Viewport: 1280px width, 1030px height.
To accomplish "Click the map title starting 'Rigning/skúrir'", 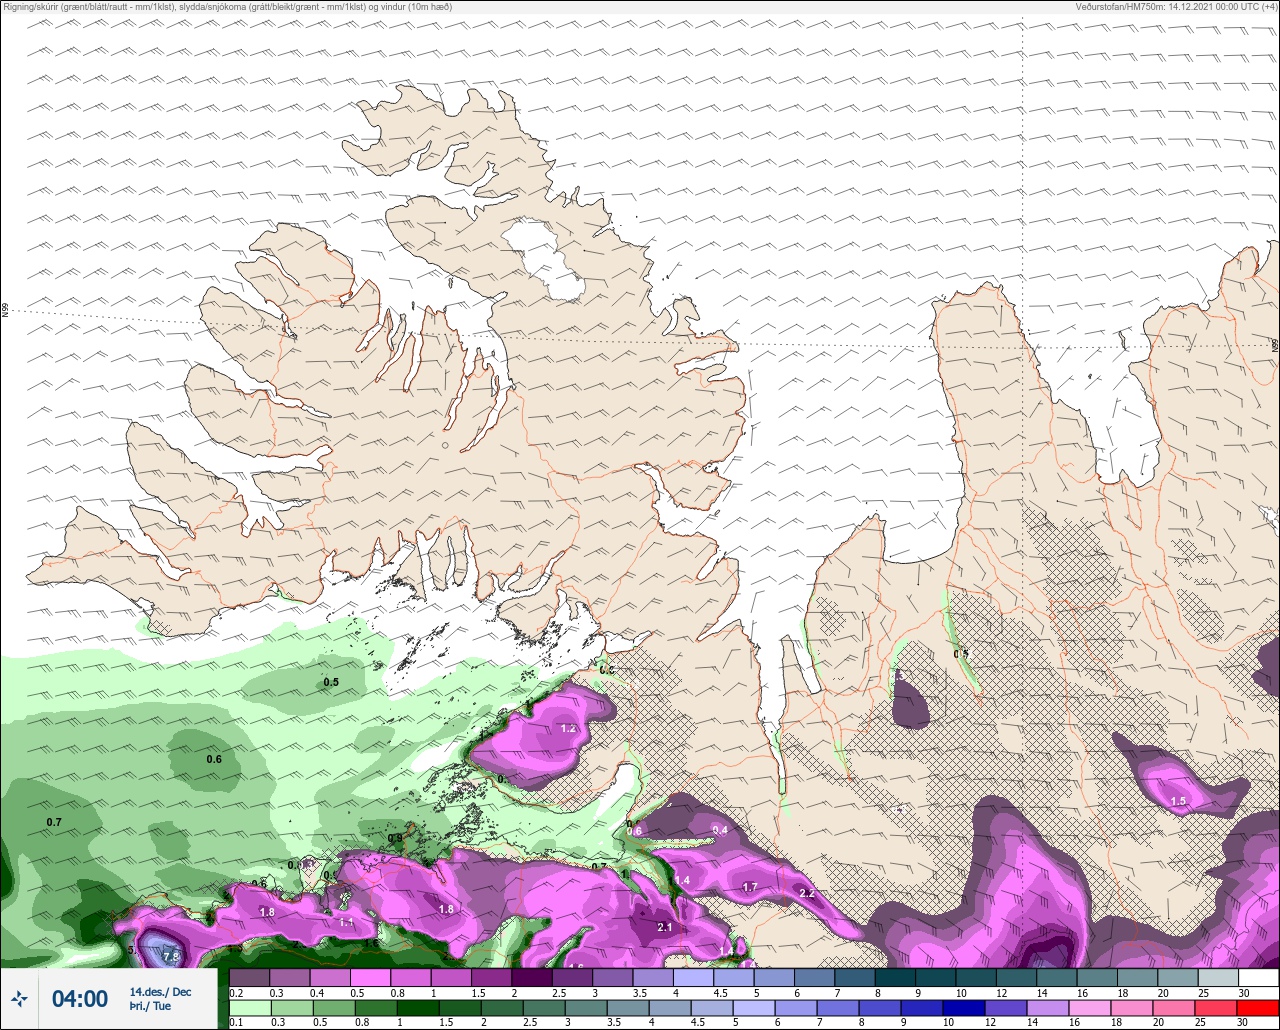I will click(227, 6).
